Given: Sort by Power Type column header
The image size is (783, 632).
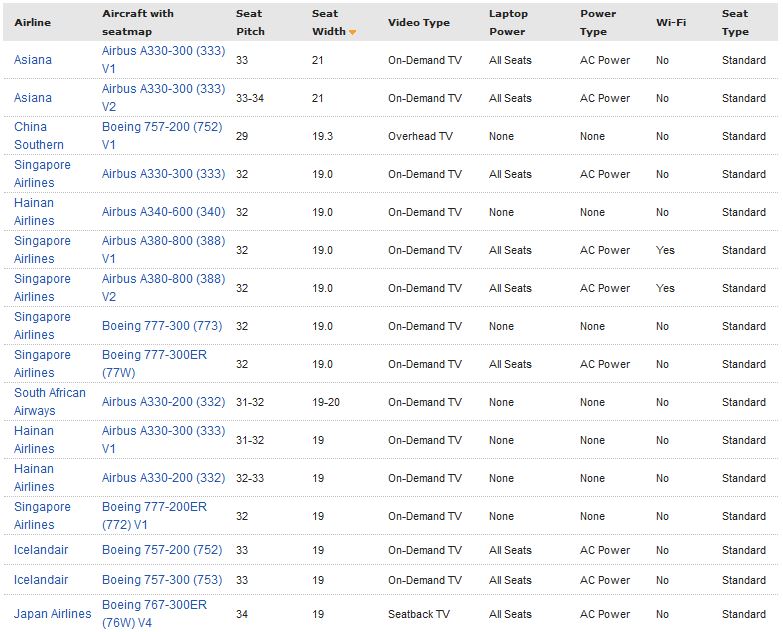Looking at the screenshot, I should tap(598, 22).
